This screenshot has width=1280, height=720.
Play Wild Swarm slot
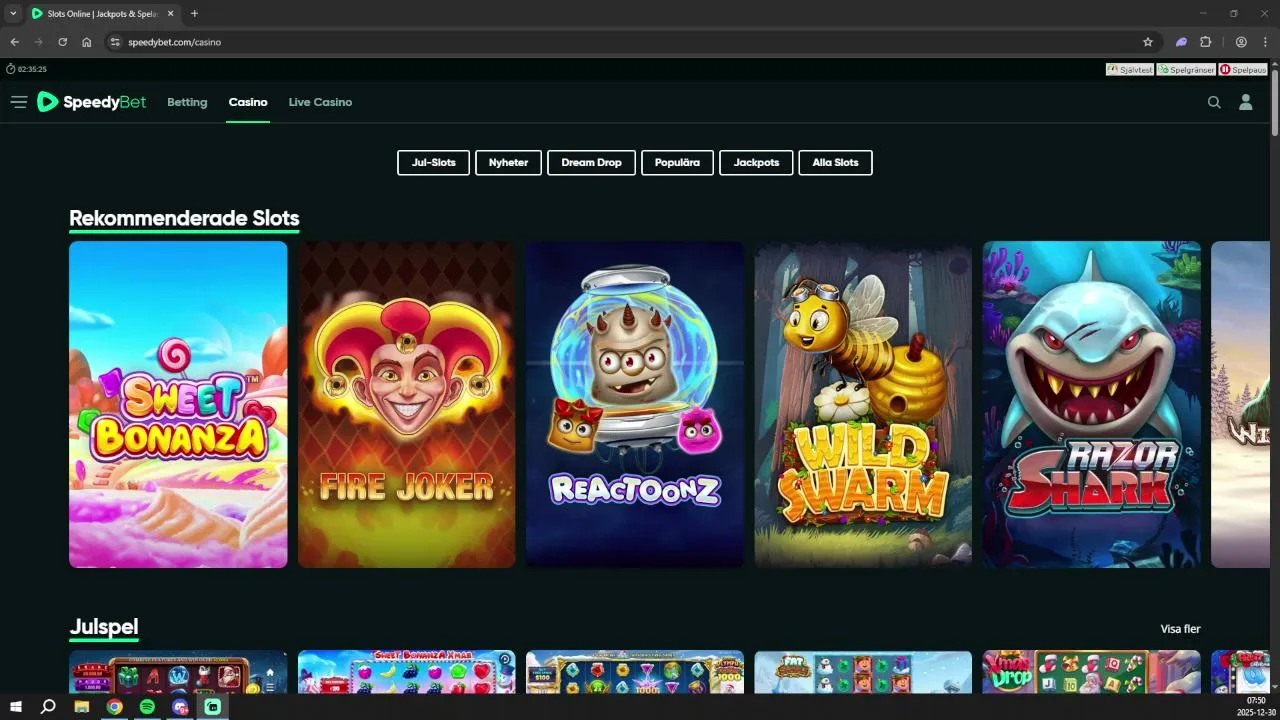point(863,404)
